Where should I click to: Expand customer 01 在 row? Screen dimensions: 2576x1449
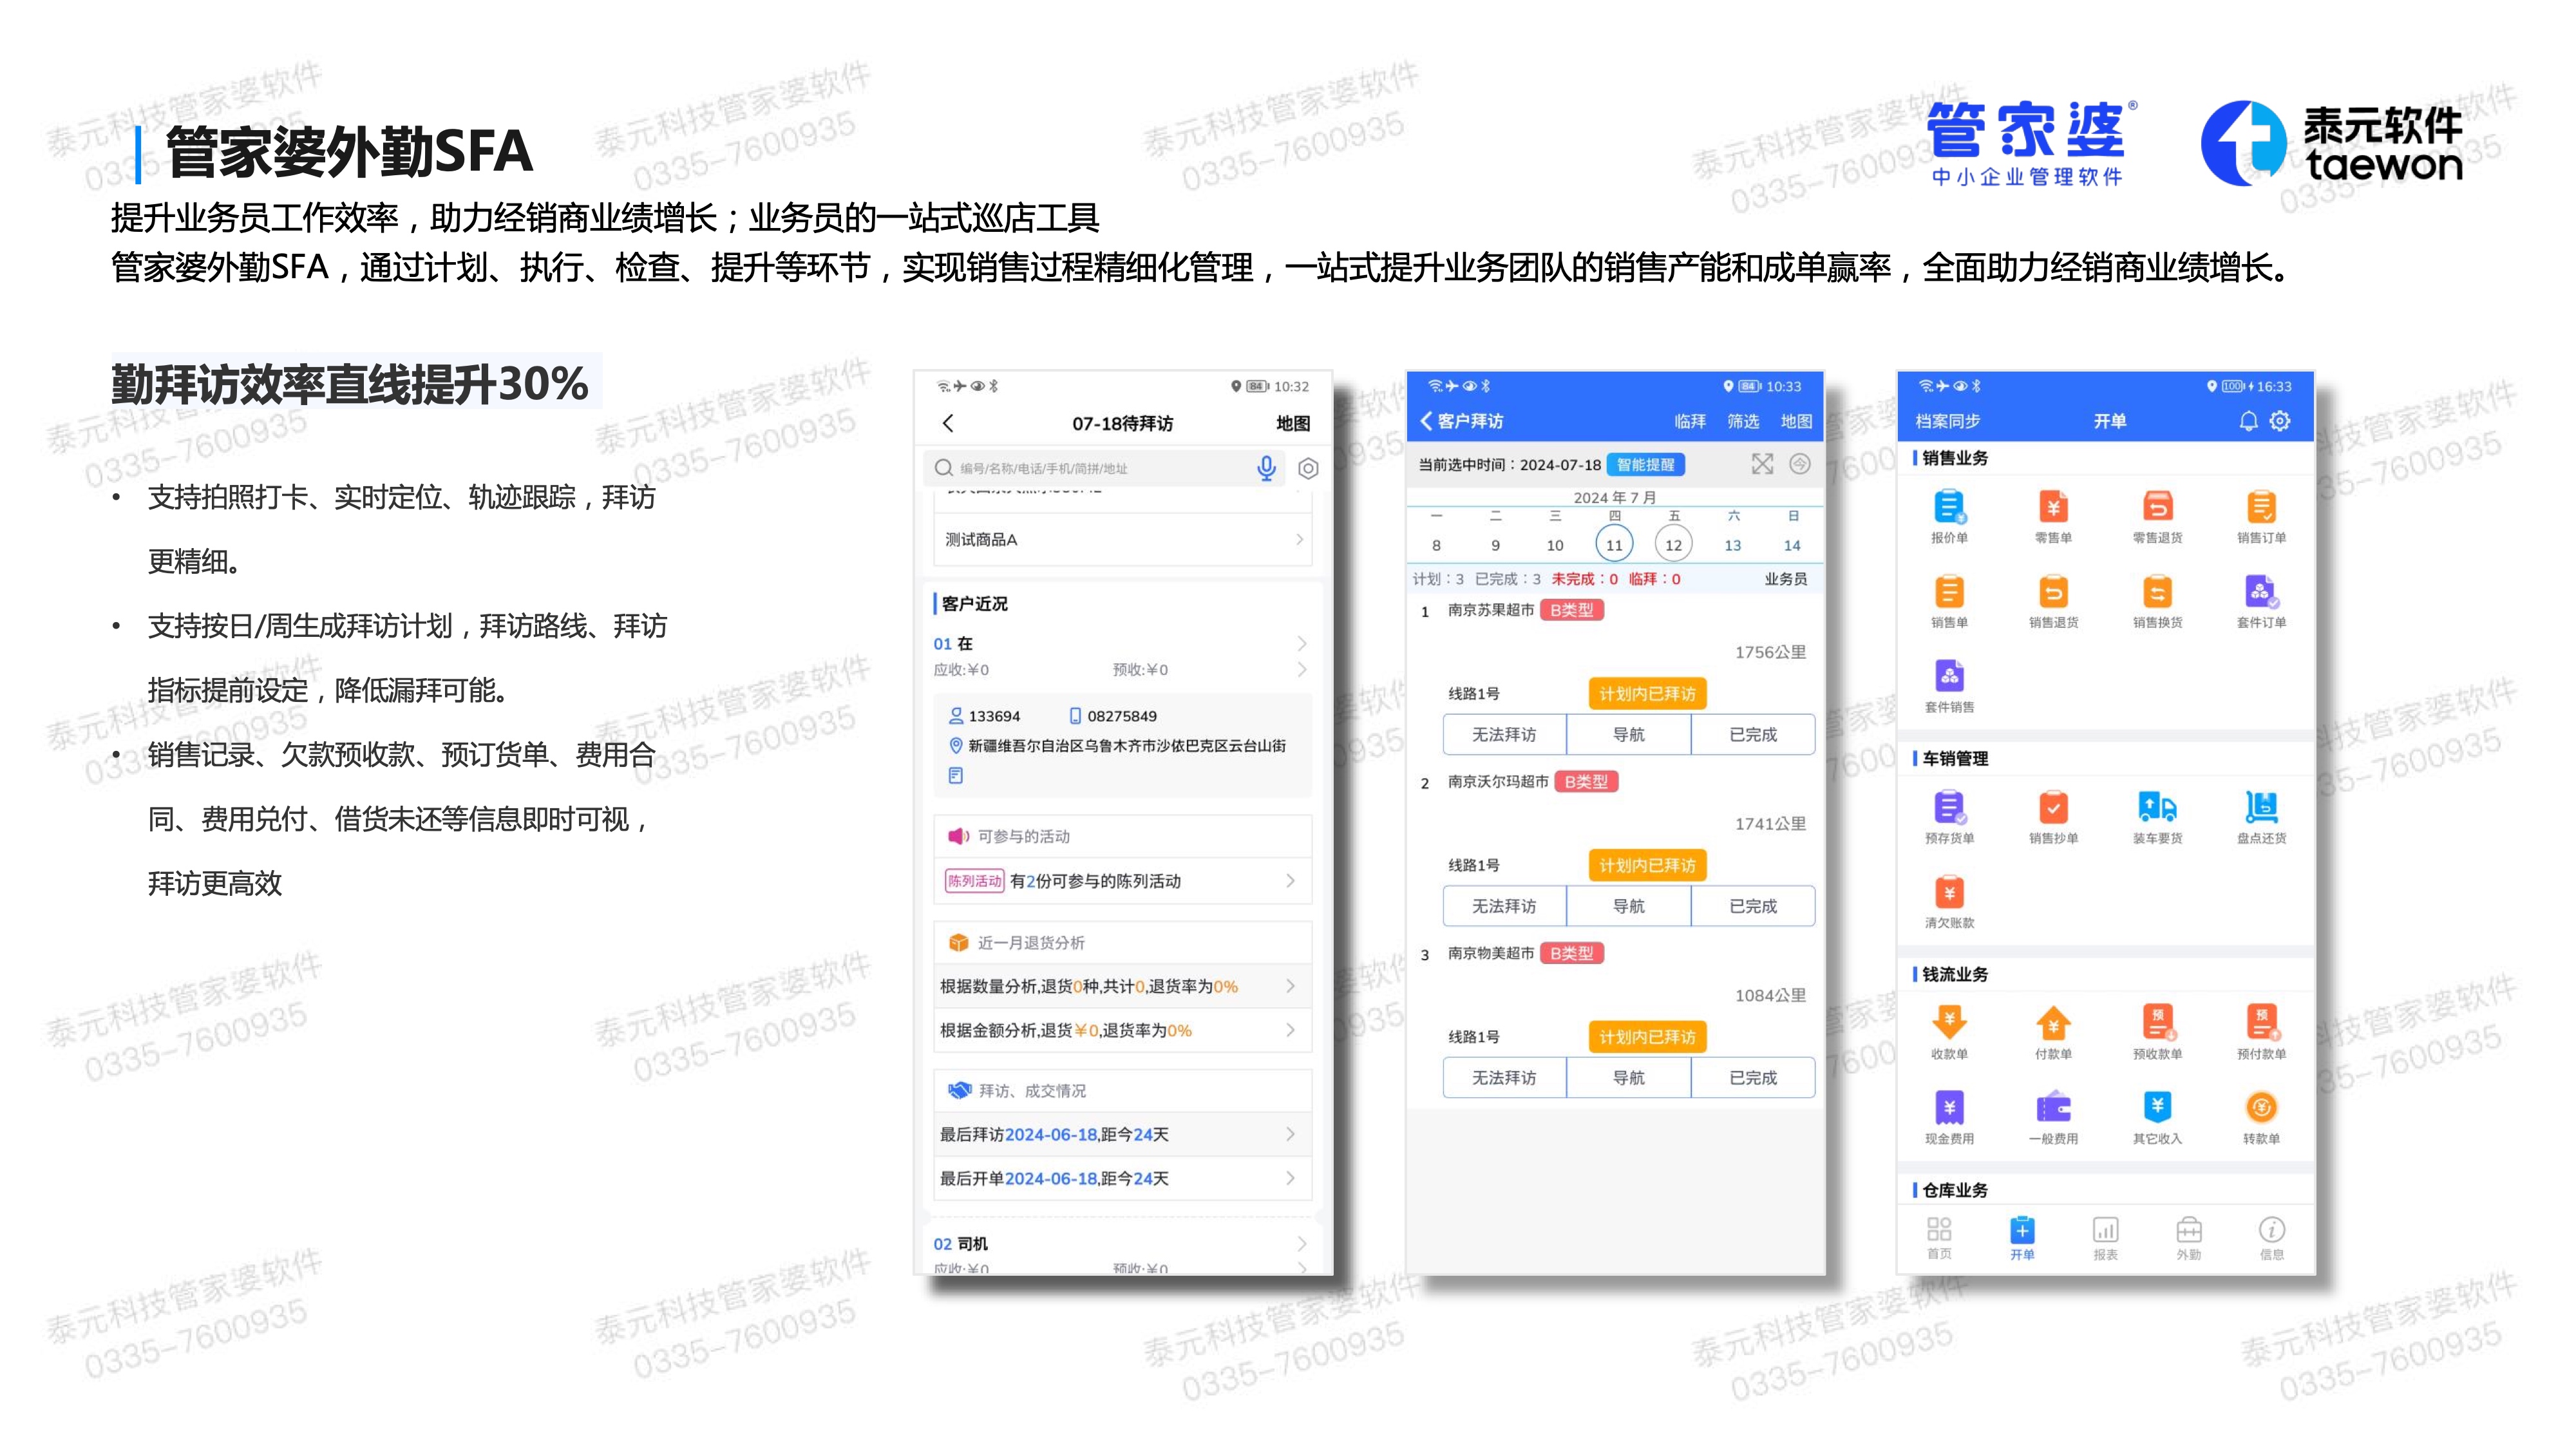pyautogui.click(x=1122, y=644)
